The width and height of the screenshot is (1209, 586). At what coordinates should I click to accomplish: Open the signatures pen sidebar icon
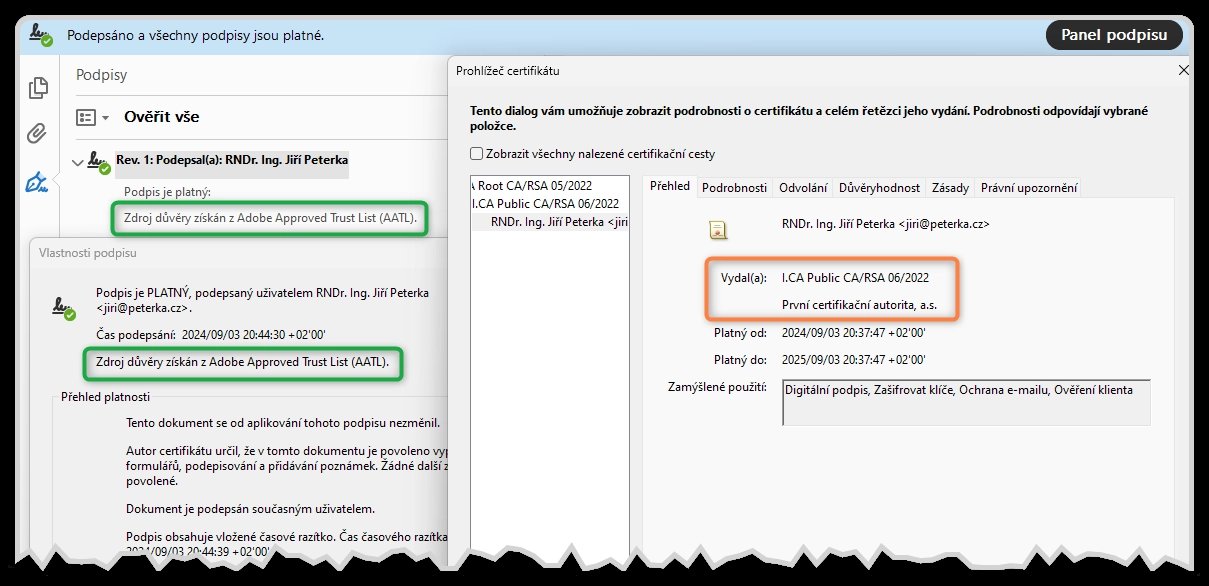coord(38,183)
